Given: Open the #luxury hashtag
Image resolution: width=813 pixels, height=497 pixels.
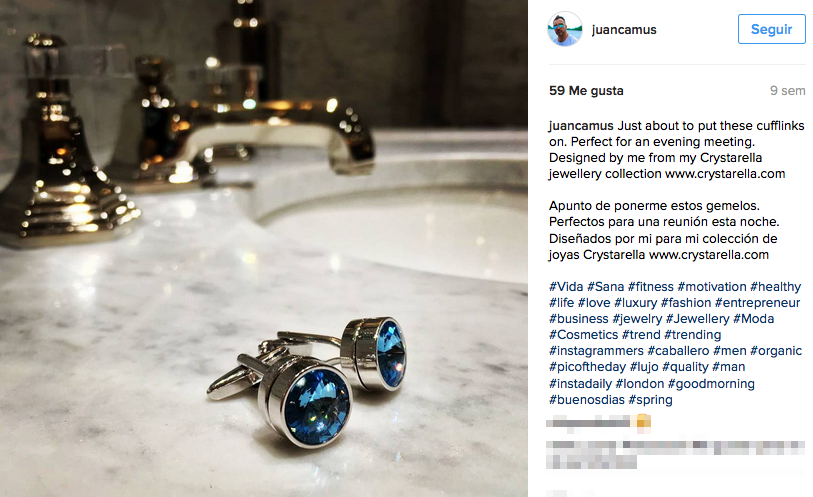Looking at the screenshot, I should point(635,303).
